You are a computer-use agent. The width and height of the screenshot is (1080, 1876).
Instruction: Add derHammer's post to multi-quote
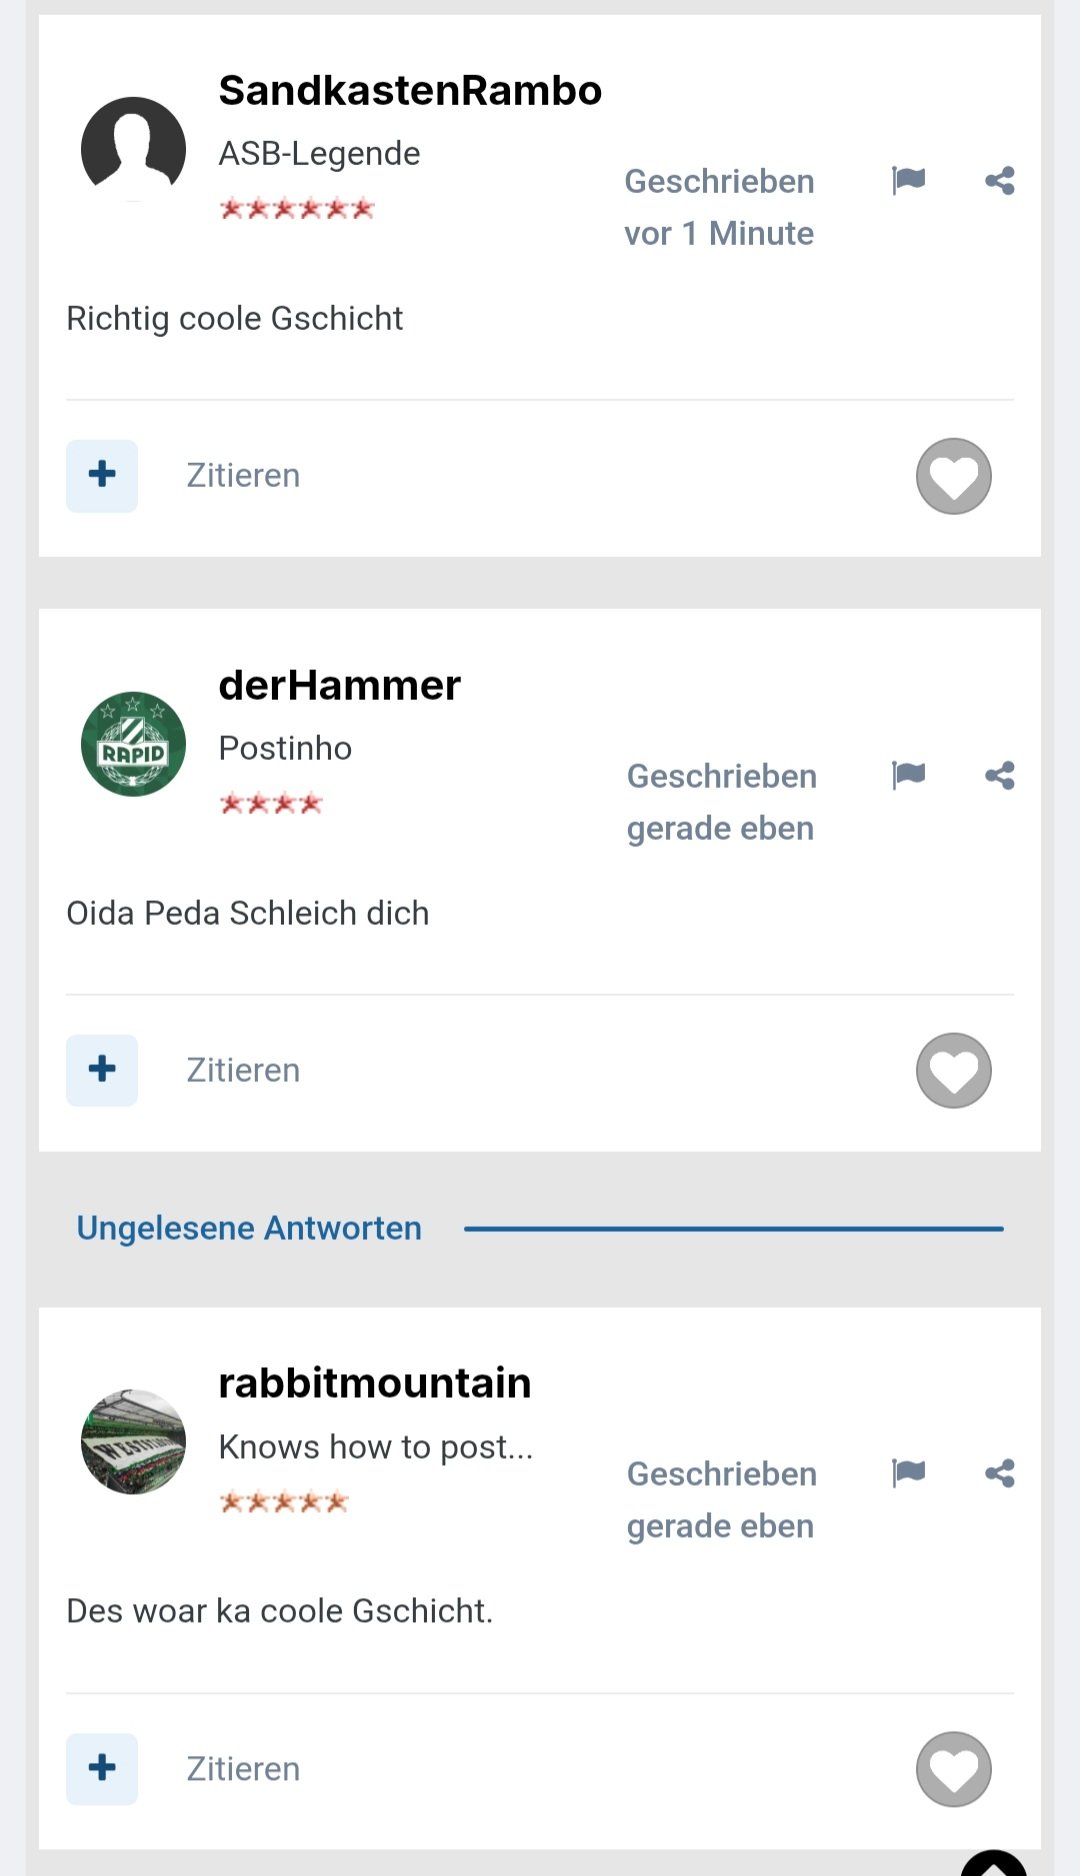[102, 1070]
